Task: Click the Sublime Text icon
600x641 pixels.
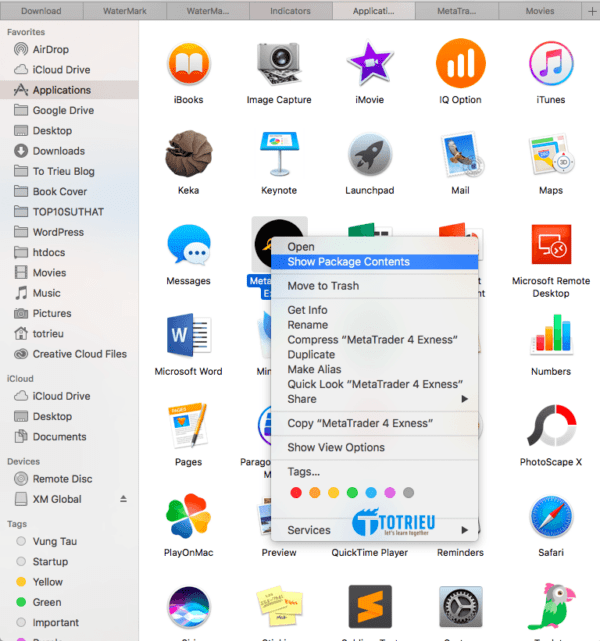Action: coord(370,606)
